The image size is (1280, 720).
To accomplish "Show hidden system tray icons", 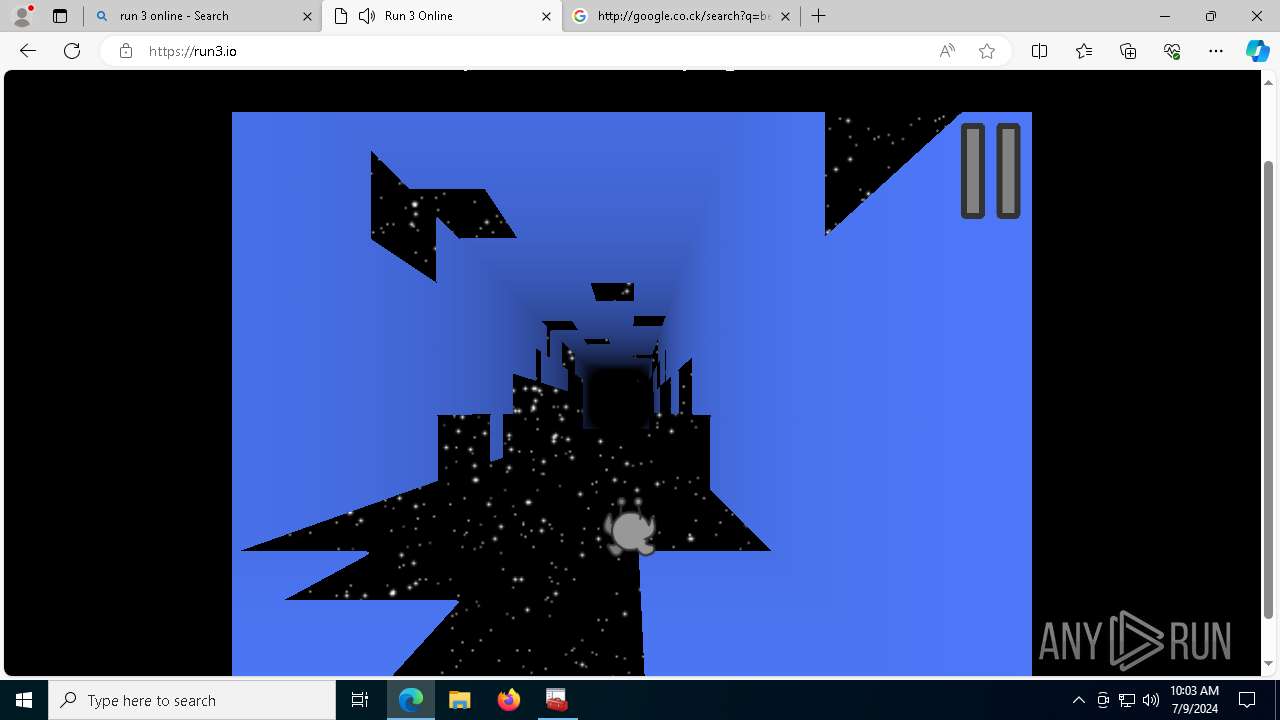I will [1078, 700].
